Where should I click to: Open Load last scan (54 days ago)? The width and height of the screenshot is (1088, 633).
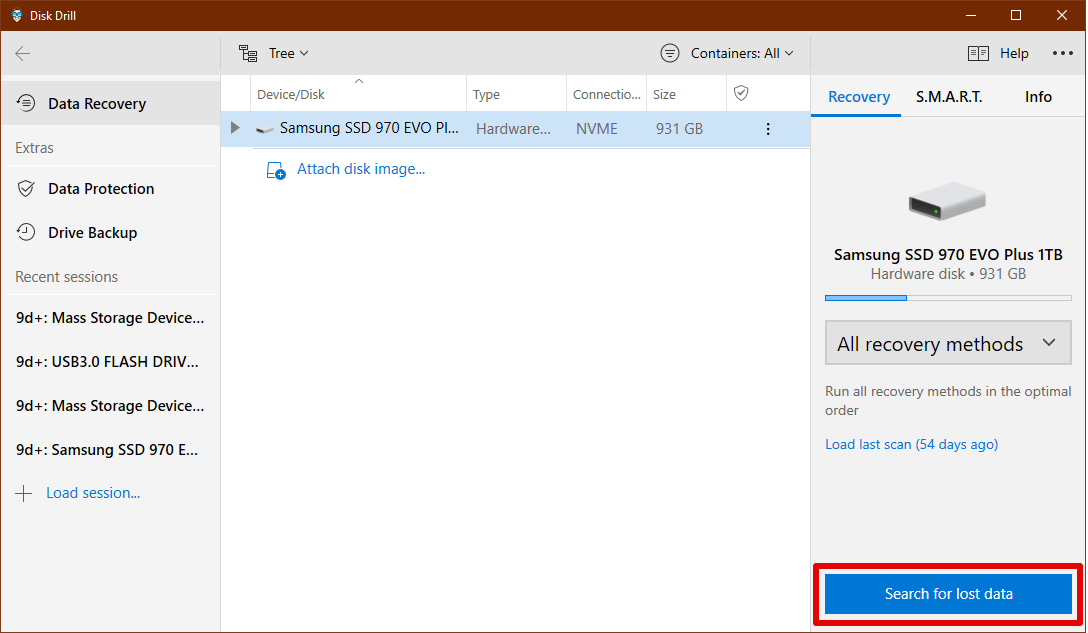point(911,444)
